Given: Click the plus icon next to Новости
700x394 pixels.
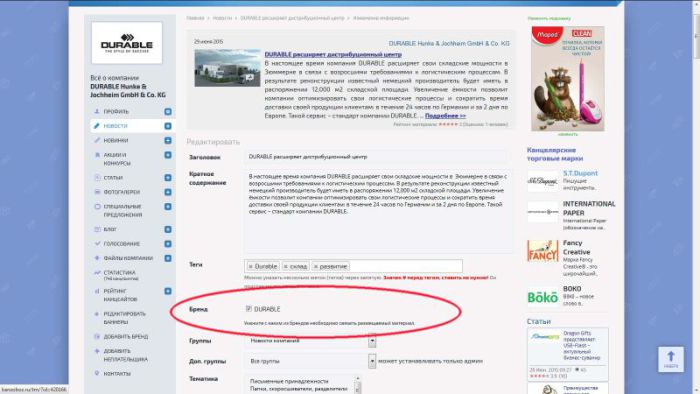Looking at the screenshot, I should click(168, 126).
